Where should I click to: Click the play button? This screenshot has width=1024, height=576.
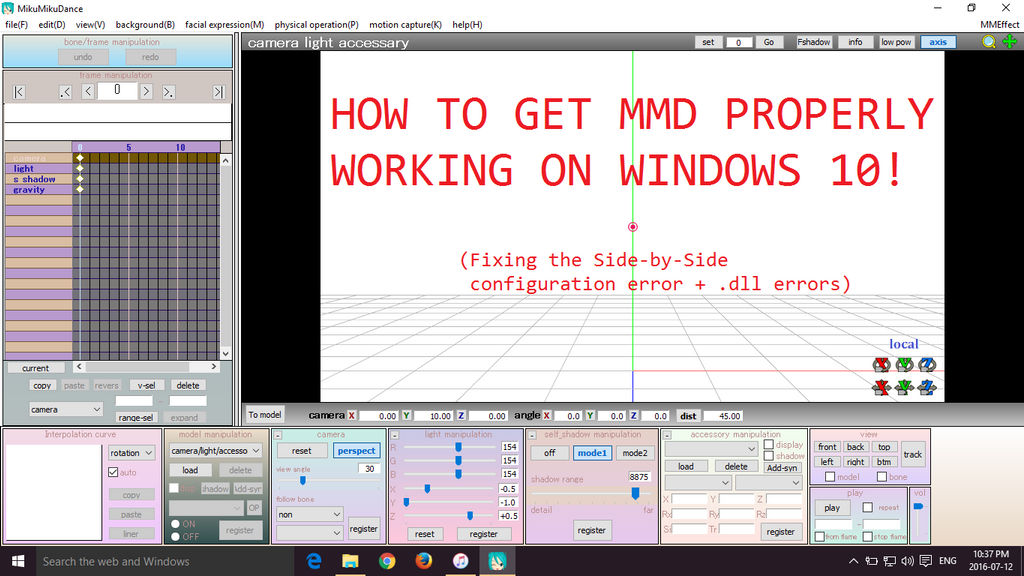[832, 507]
